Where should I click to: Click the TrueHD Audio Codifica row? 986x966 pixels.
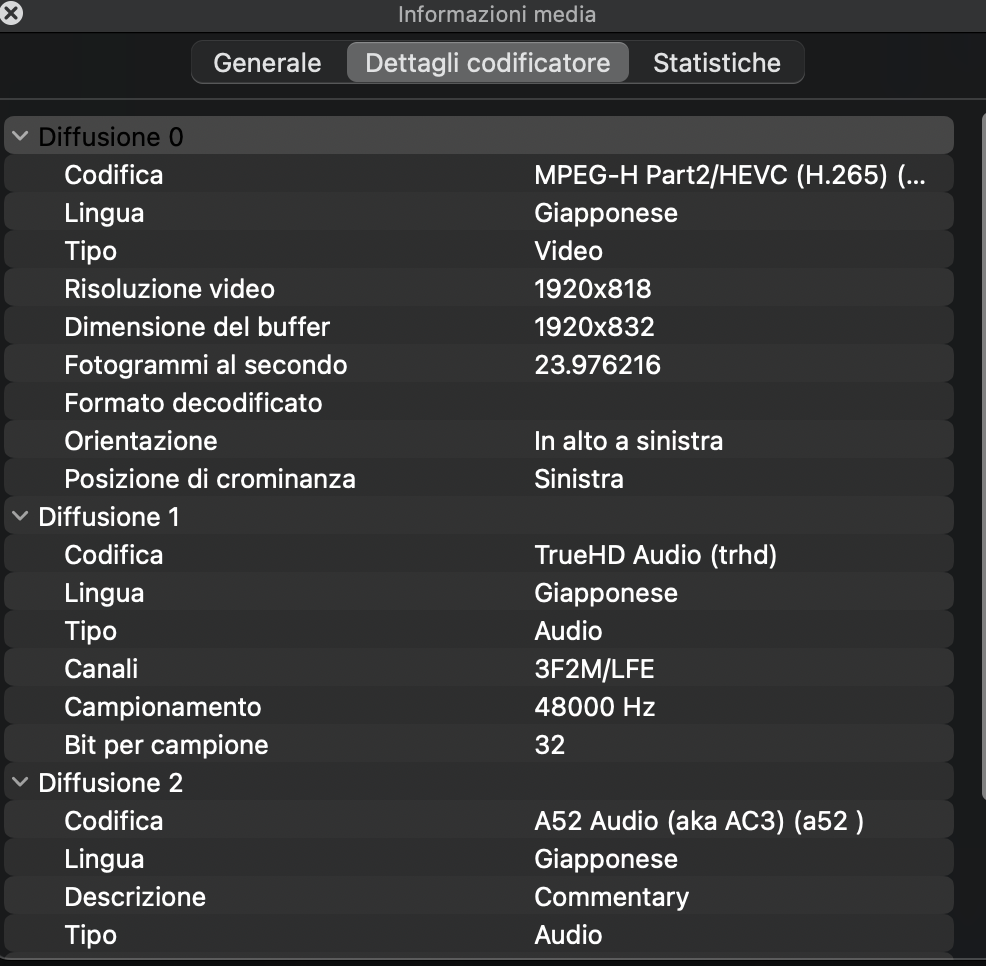click(x=478, y=555)
